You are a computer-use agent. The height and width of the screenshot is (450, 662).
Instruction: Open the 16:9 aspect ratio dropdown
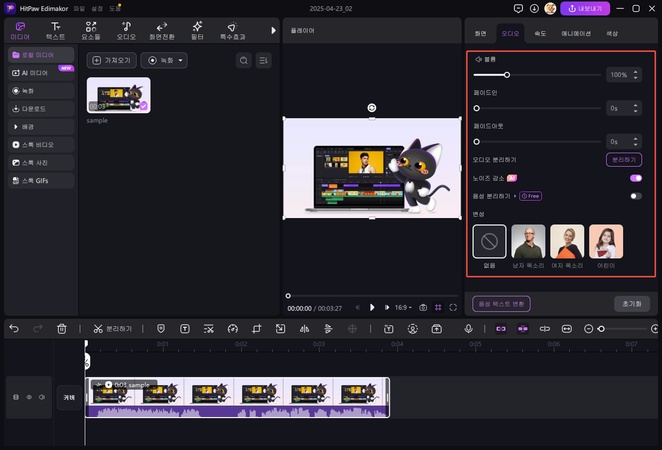click(x=403, y=308)
